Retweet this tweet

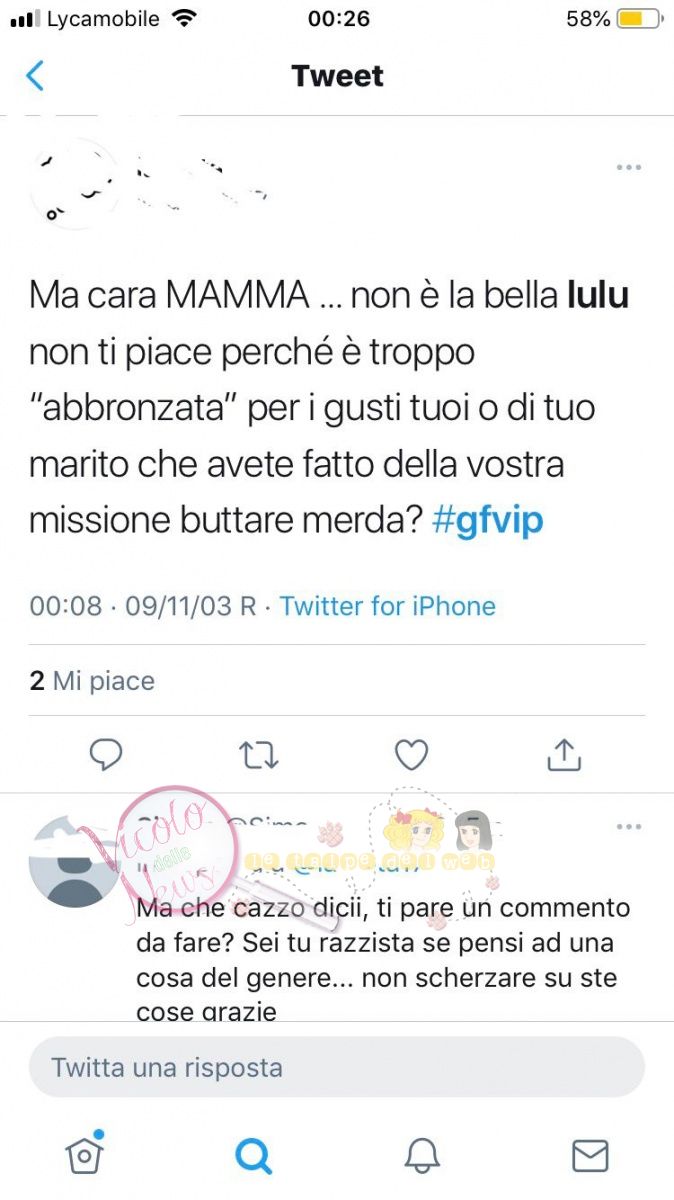[259, 755]
